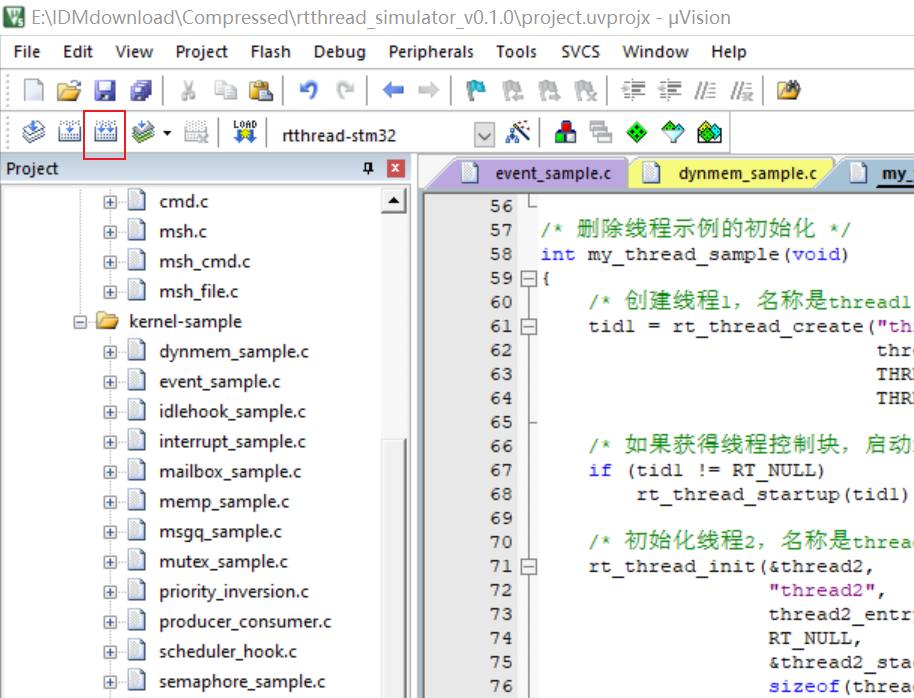Open the Flash menu
This screenshot has height=698, width=914.
(270, 52)
